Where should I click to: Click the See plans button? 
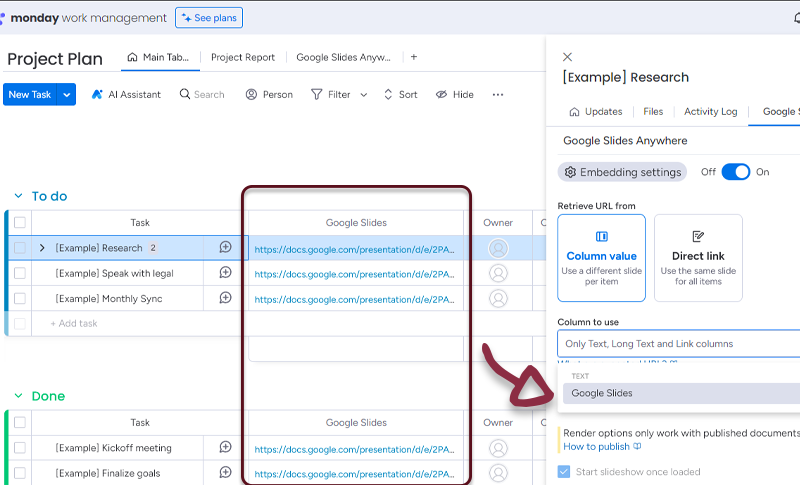(209, 18)
